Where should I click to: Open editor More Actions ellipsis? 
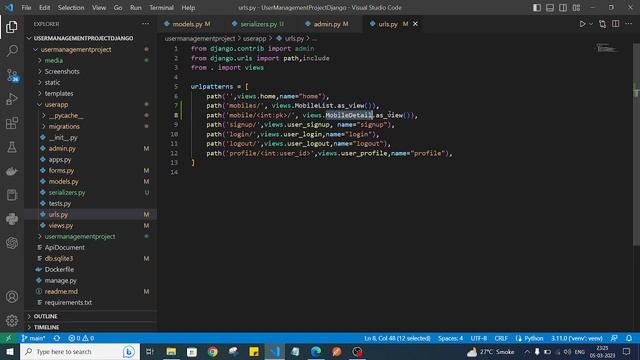pyautogui.click(x=629, y=24)
